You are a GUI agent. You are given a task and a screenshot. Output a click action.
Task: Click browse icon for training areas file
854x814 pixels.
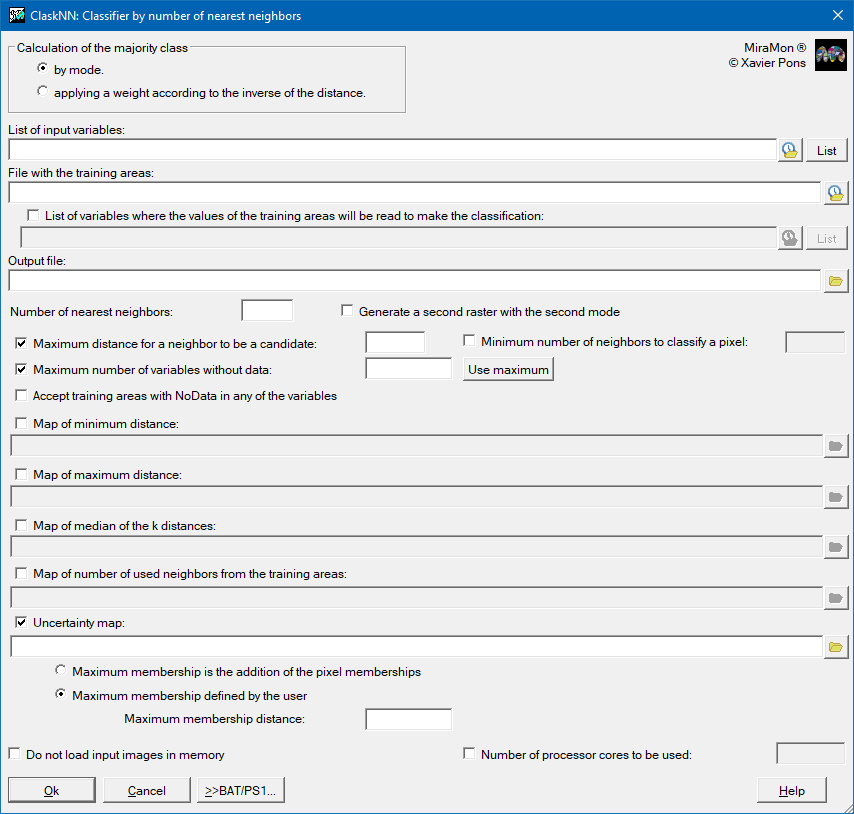click(x=835, y=193)
